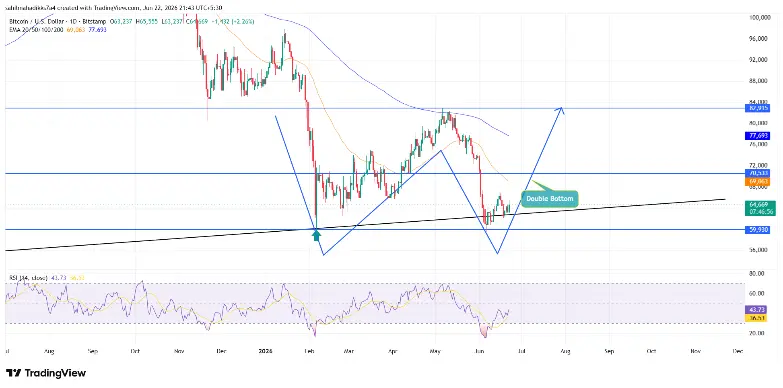Click the 2026 year label on the time axis

pos(265,351)
